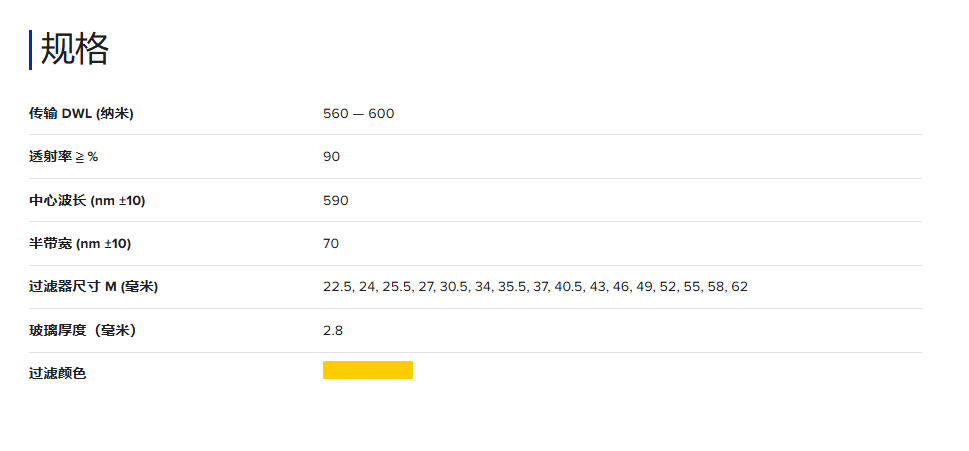Click the "49" filter size value
969x451 pixels.
(644, 287)
